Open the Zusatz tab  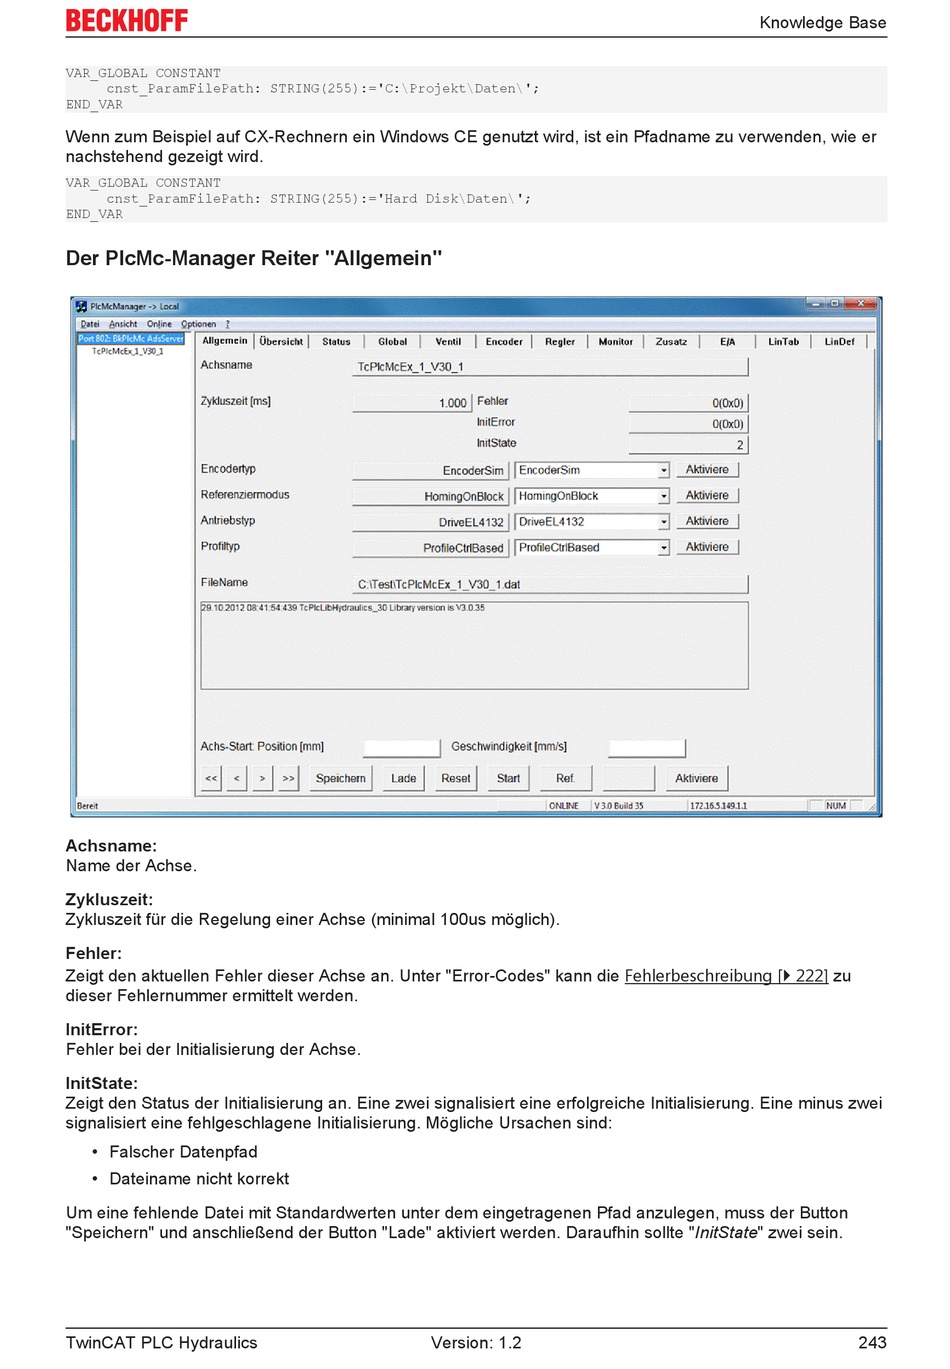[672, 342]
